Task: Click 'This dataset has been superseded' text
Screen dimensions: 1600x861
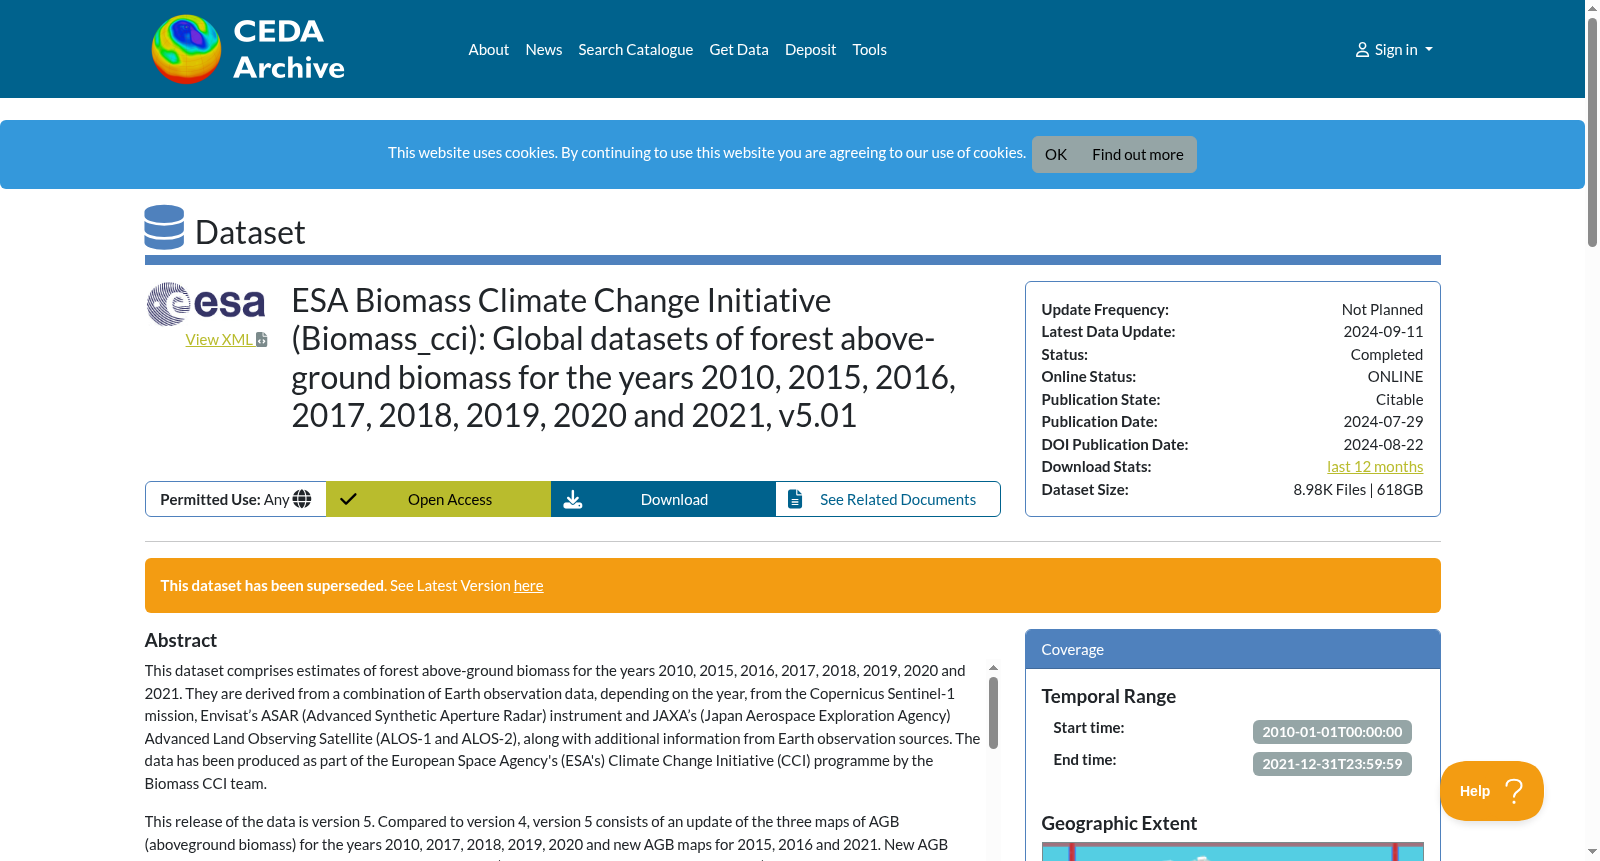Action: coord(272,586)
